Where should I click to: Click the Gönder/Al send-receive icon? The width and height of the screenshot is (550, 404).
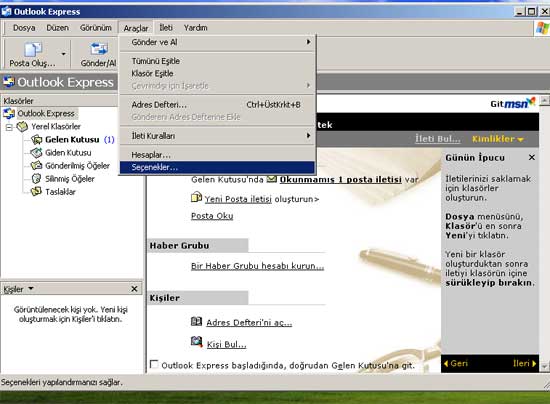tap(99, 49)
